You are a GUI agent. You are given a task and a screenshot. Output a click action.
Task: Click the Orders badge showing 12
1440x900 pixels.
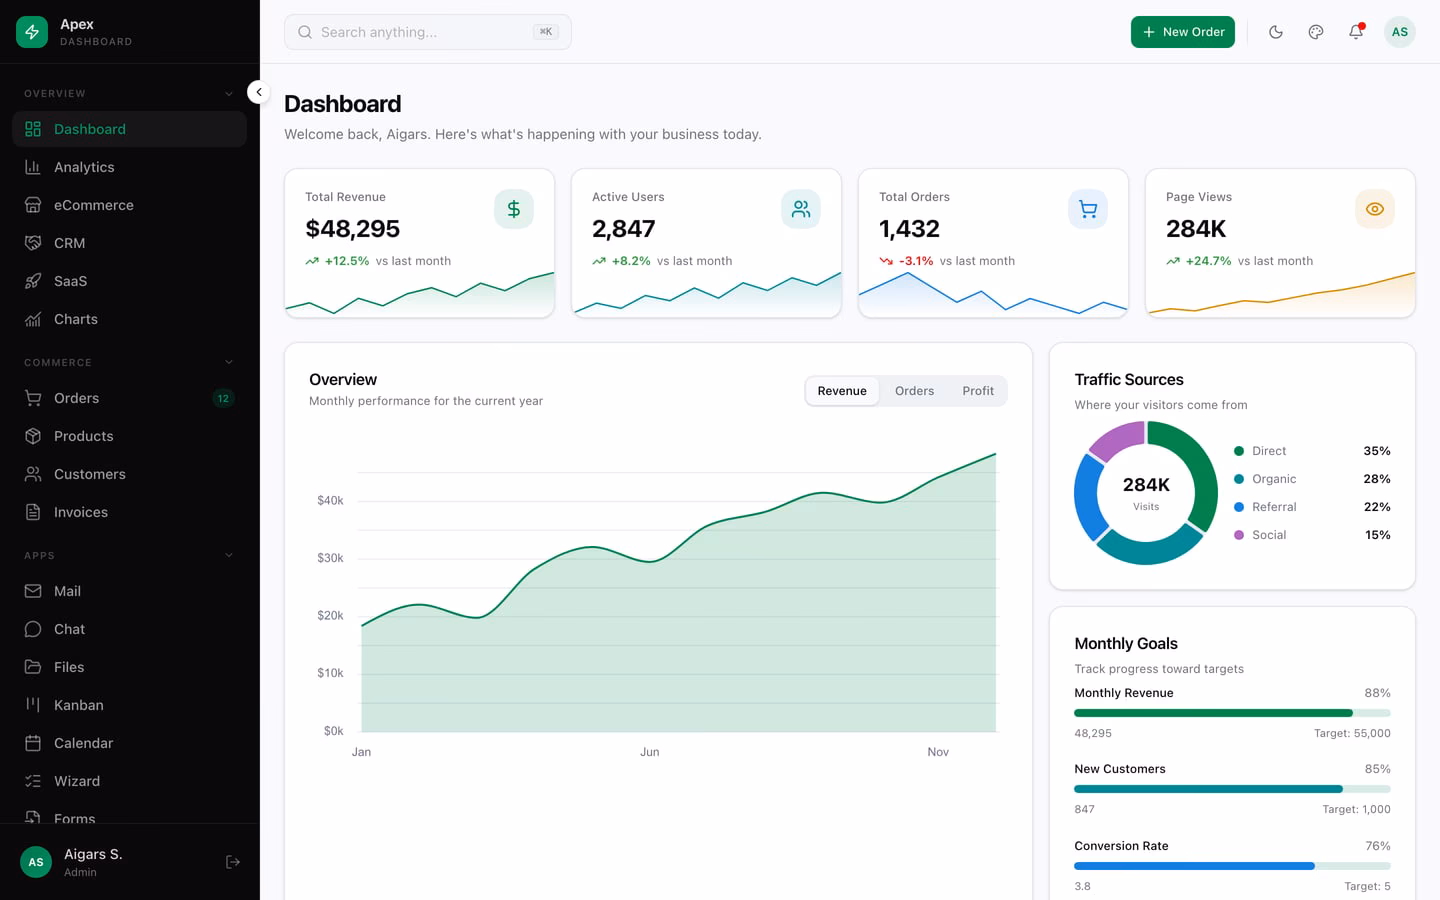pyautogui.click(x=223, y=398)
